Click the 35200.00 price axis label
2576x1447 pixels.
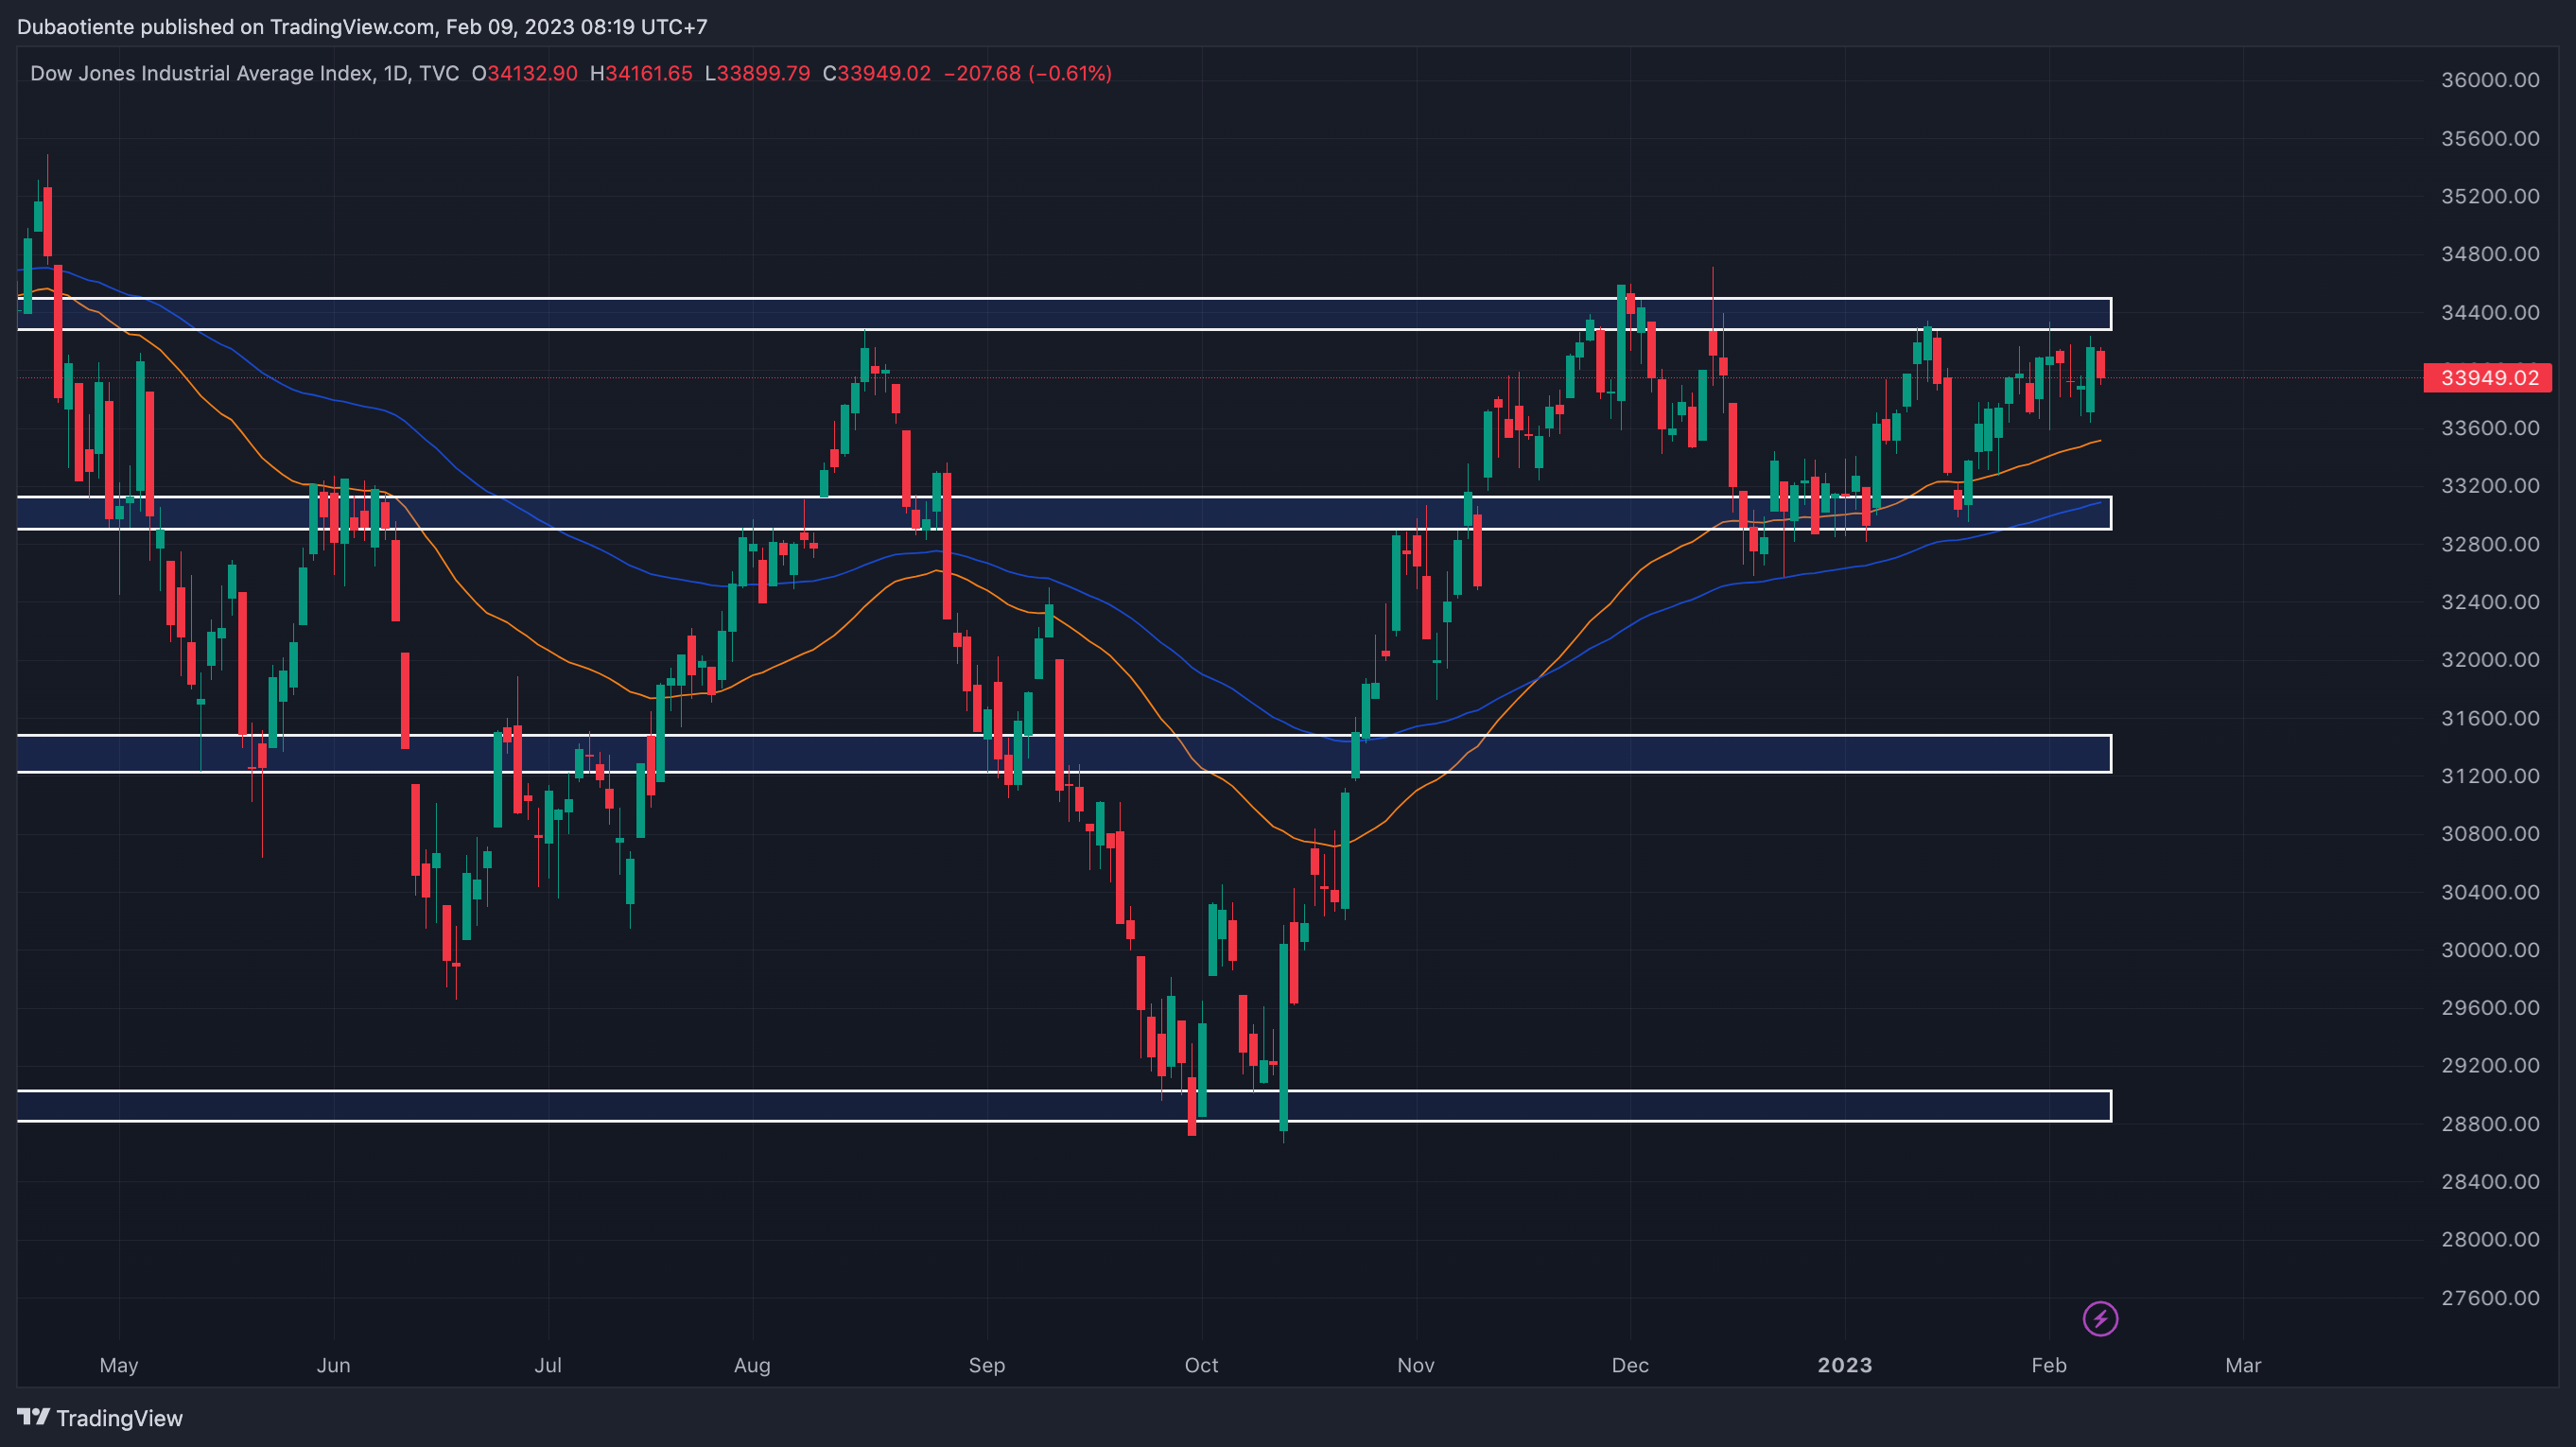pyautogui.click(x=2490, y=196)
